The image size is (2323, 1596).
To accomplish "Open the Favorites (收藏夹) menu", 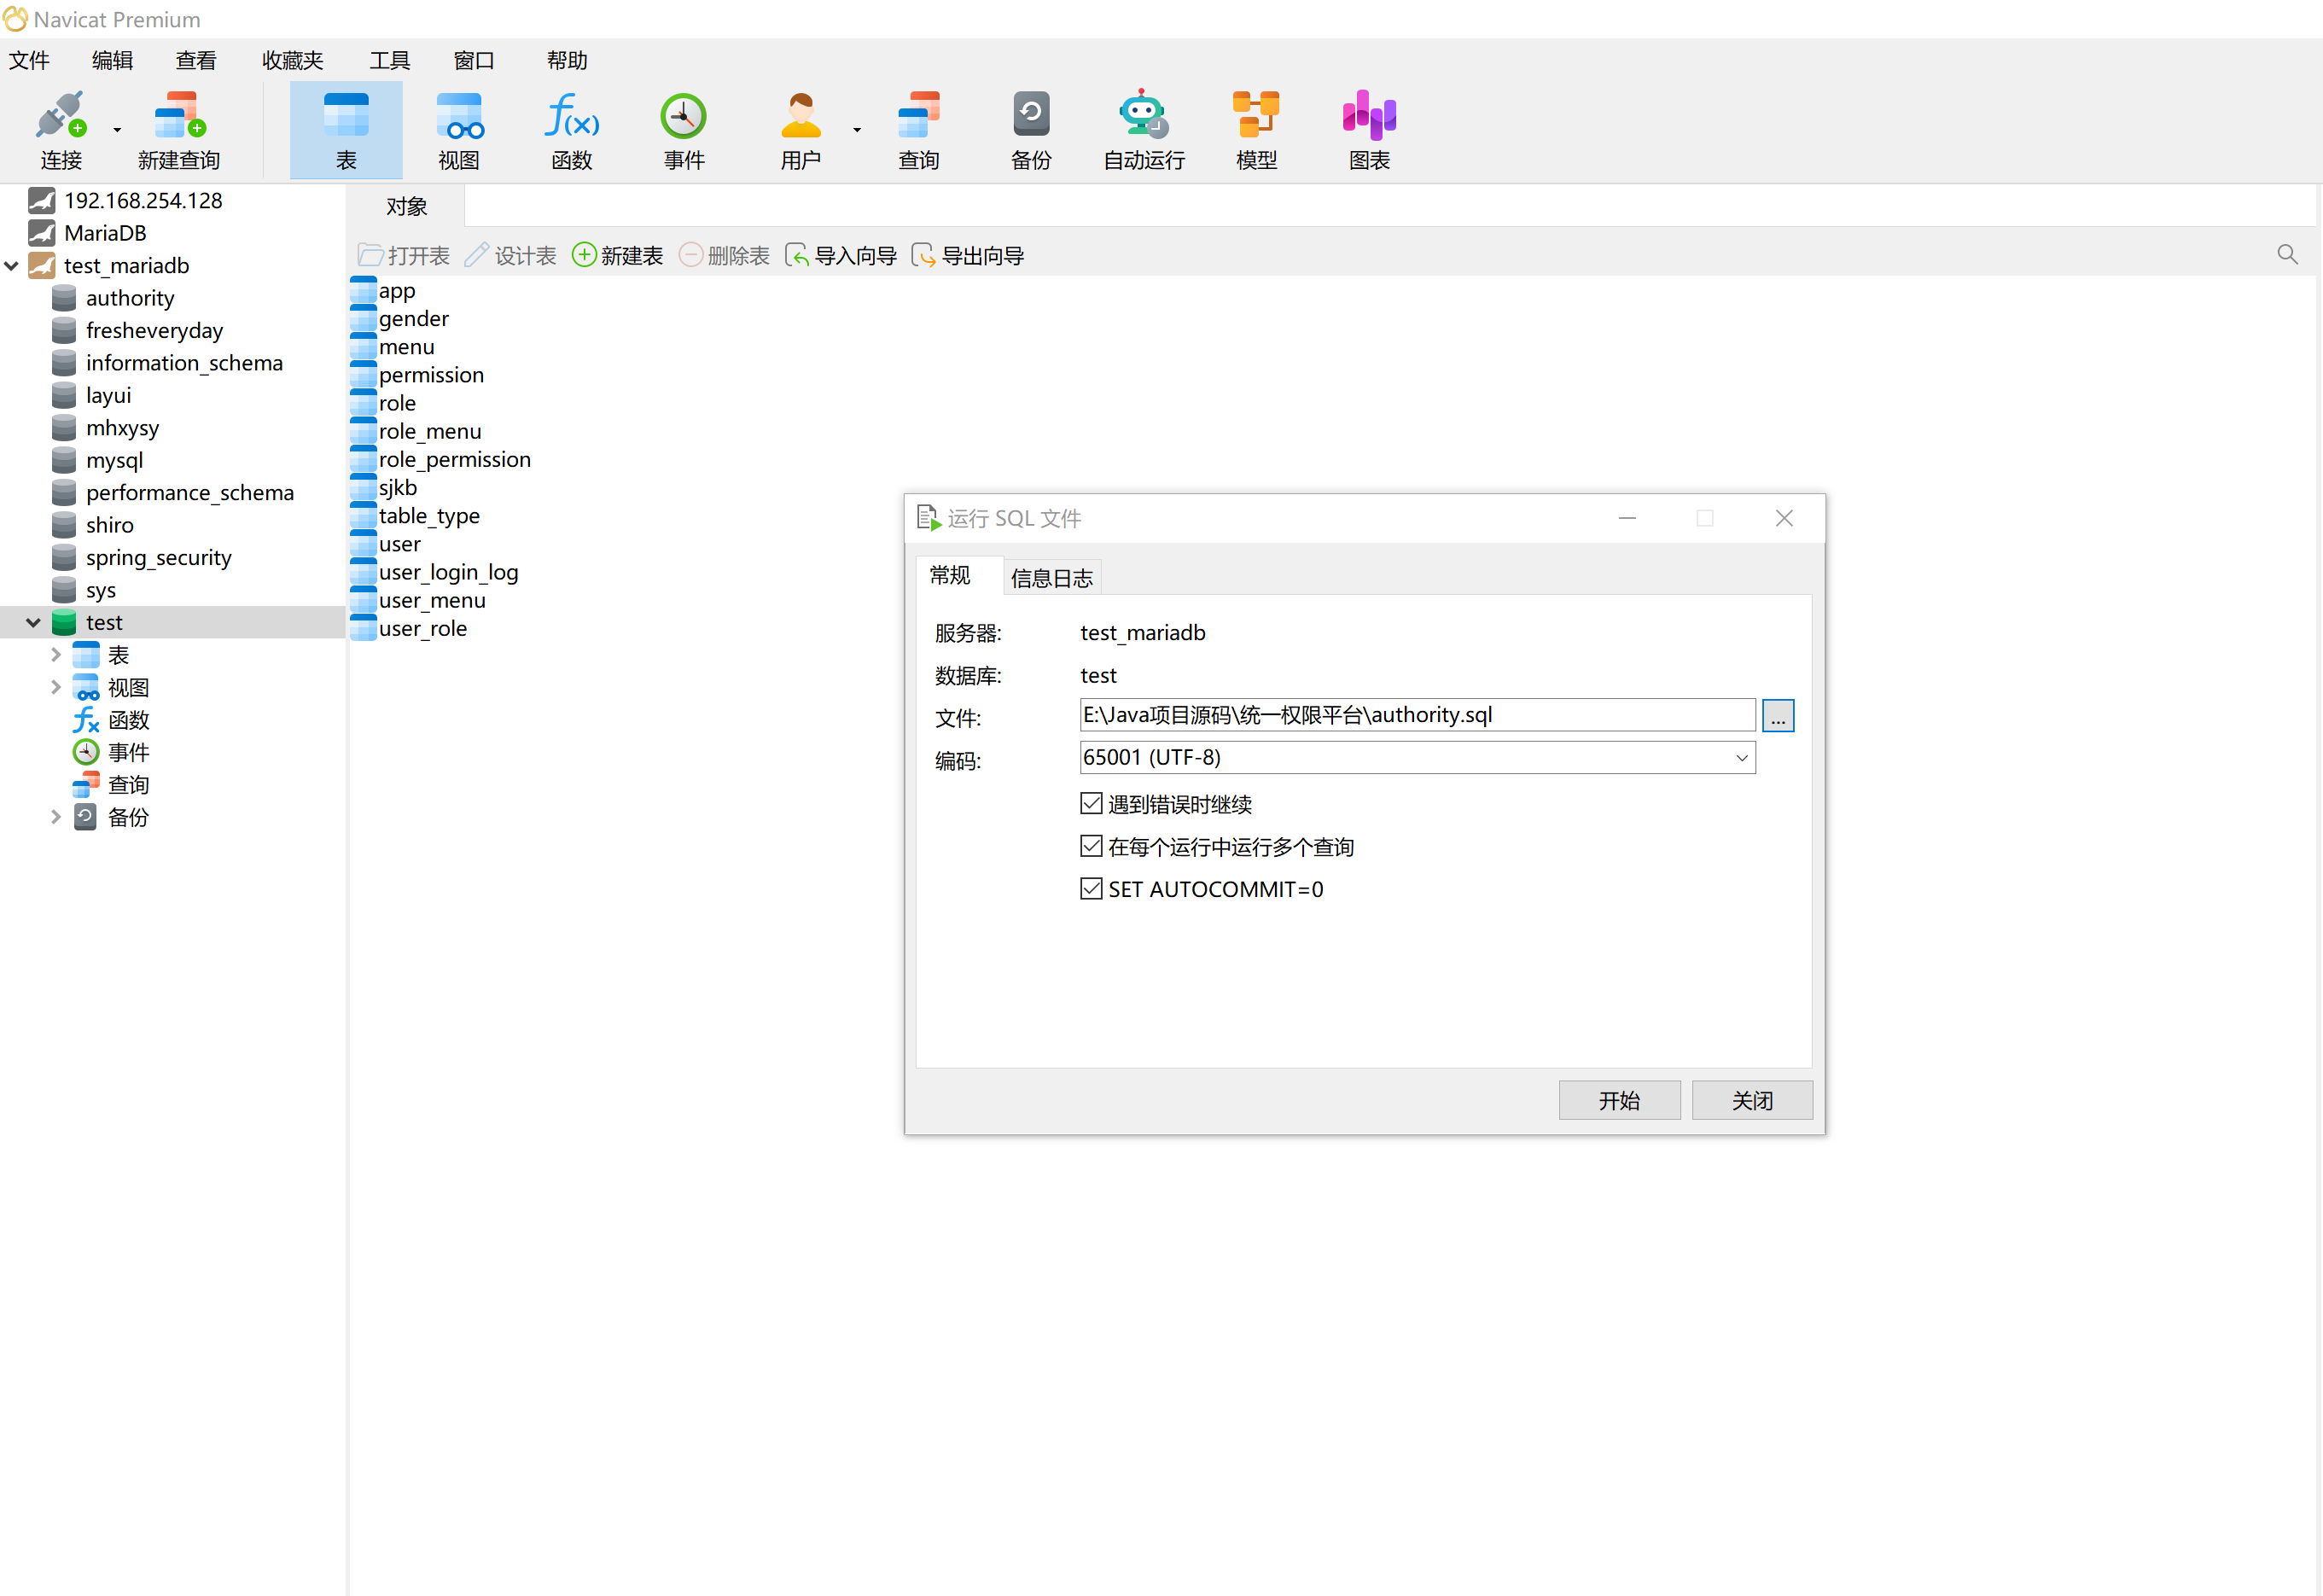I will tap(293, 60).
